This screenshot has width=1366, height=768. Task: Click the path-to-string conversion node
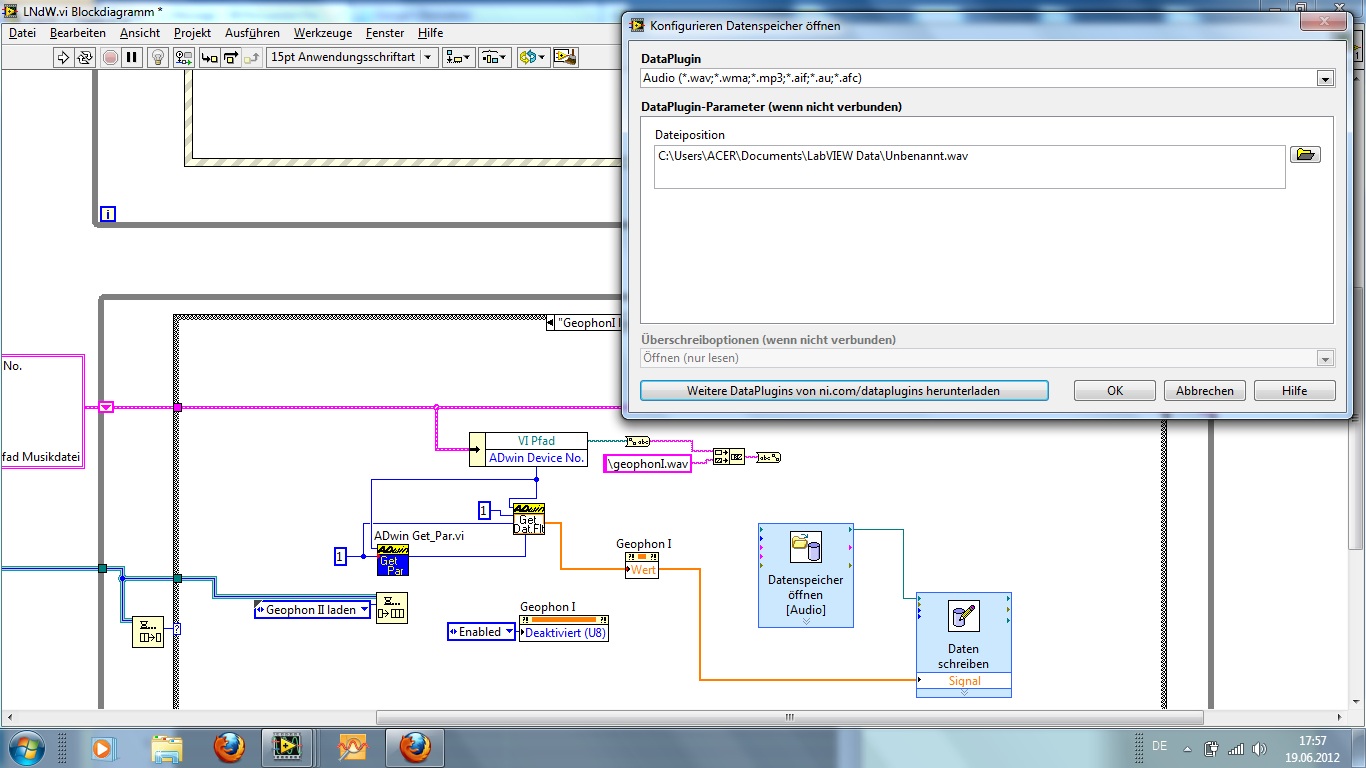pos(637,441)
